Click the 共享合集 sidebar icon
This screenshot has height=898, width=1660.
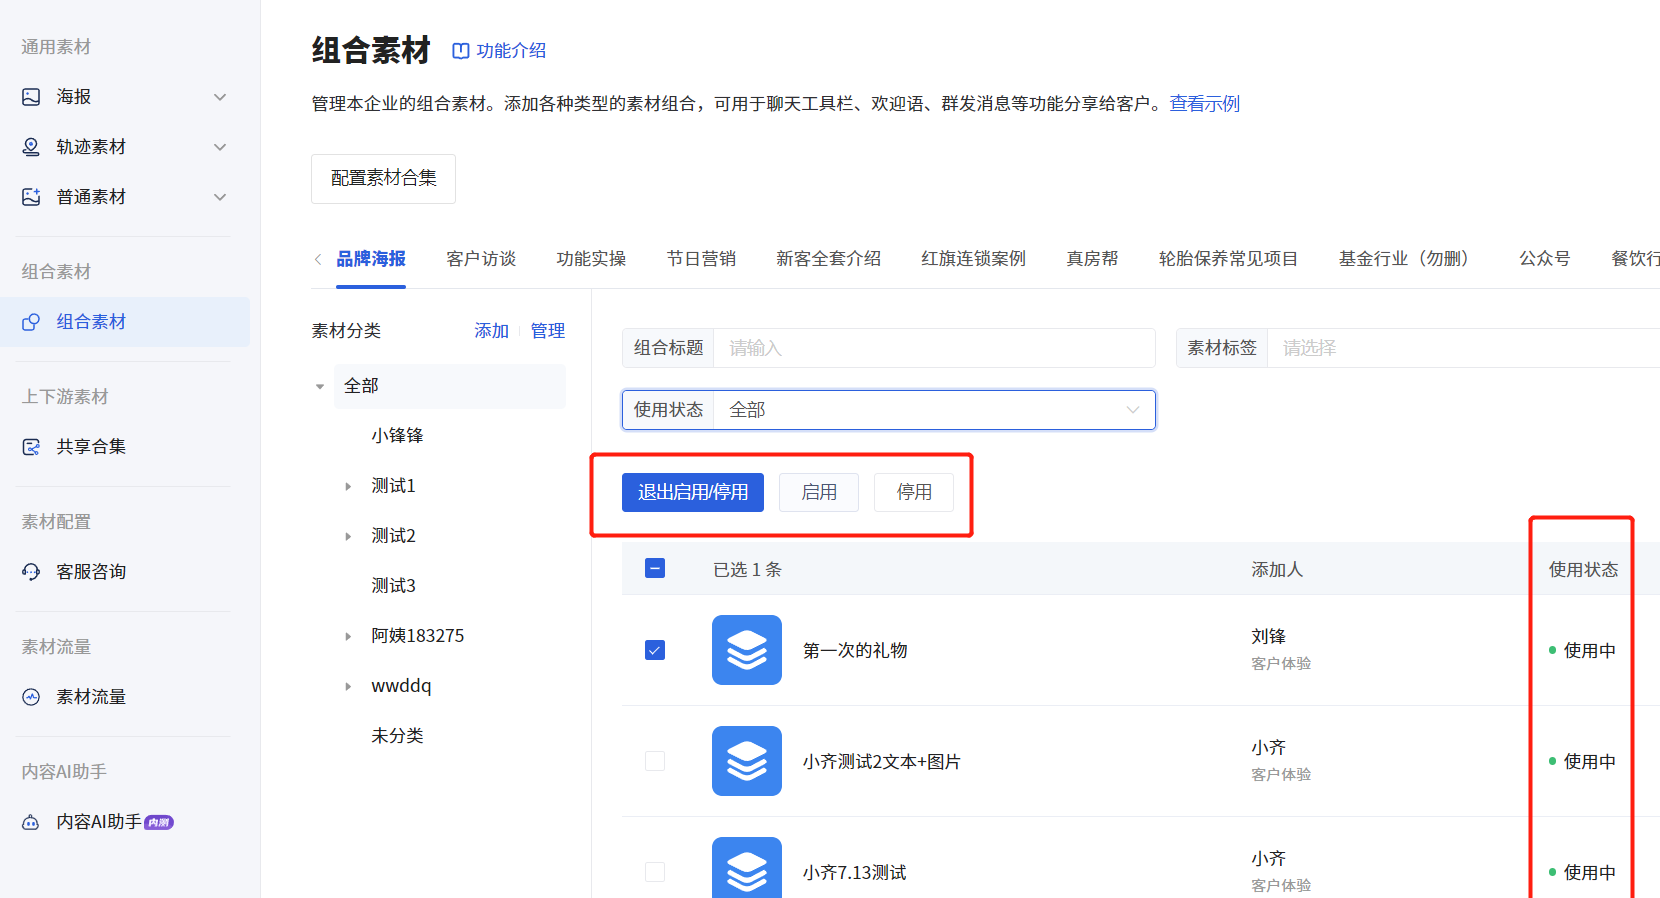31,447
